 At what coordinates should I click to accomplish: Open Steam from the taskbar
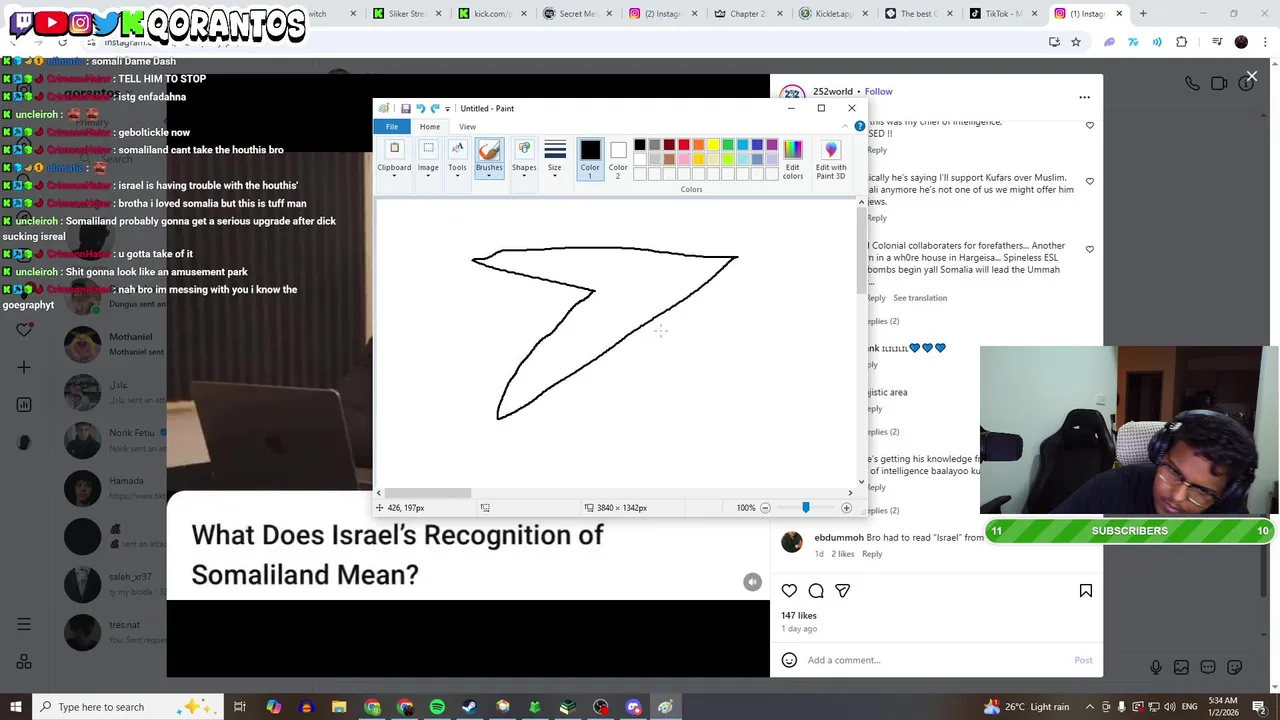click(469, 707)
